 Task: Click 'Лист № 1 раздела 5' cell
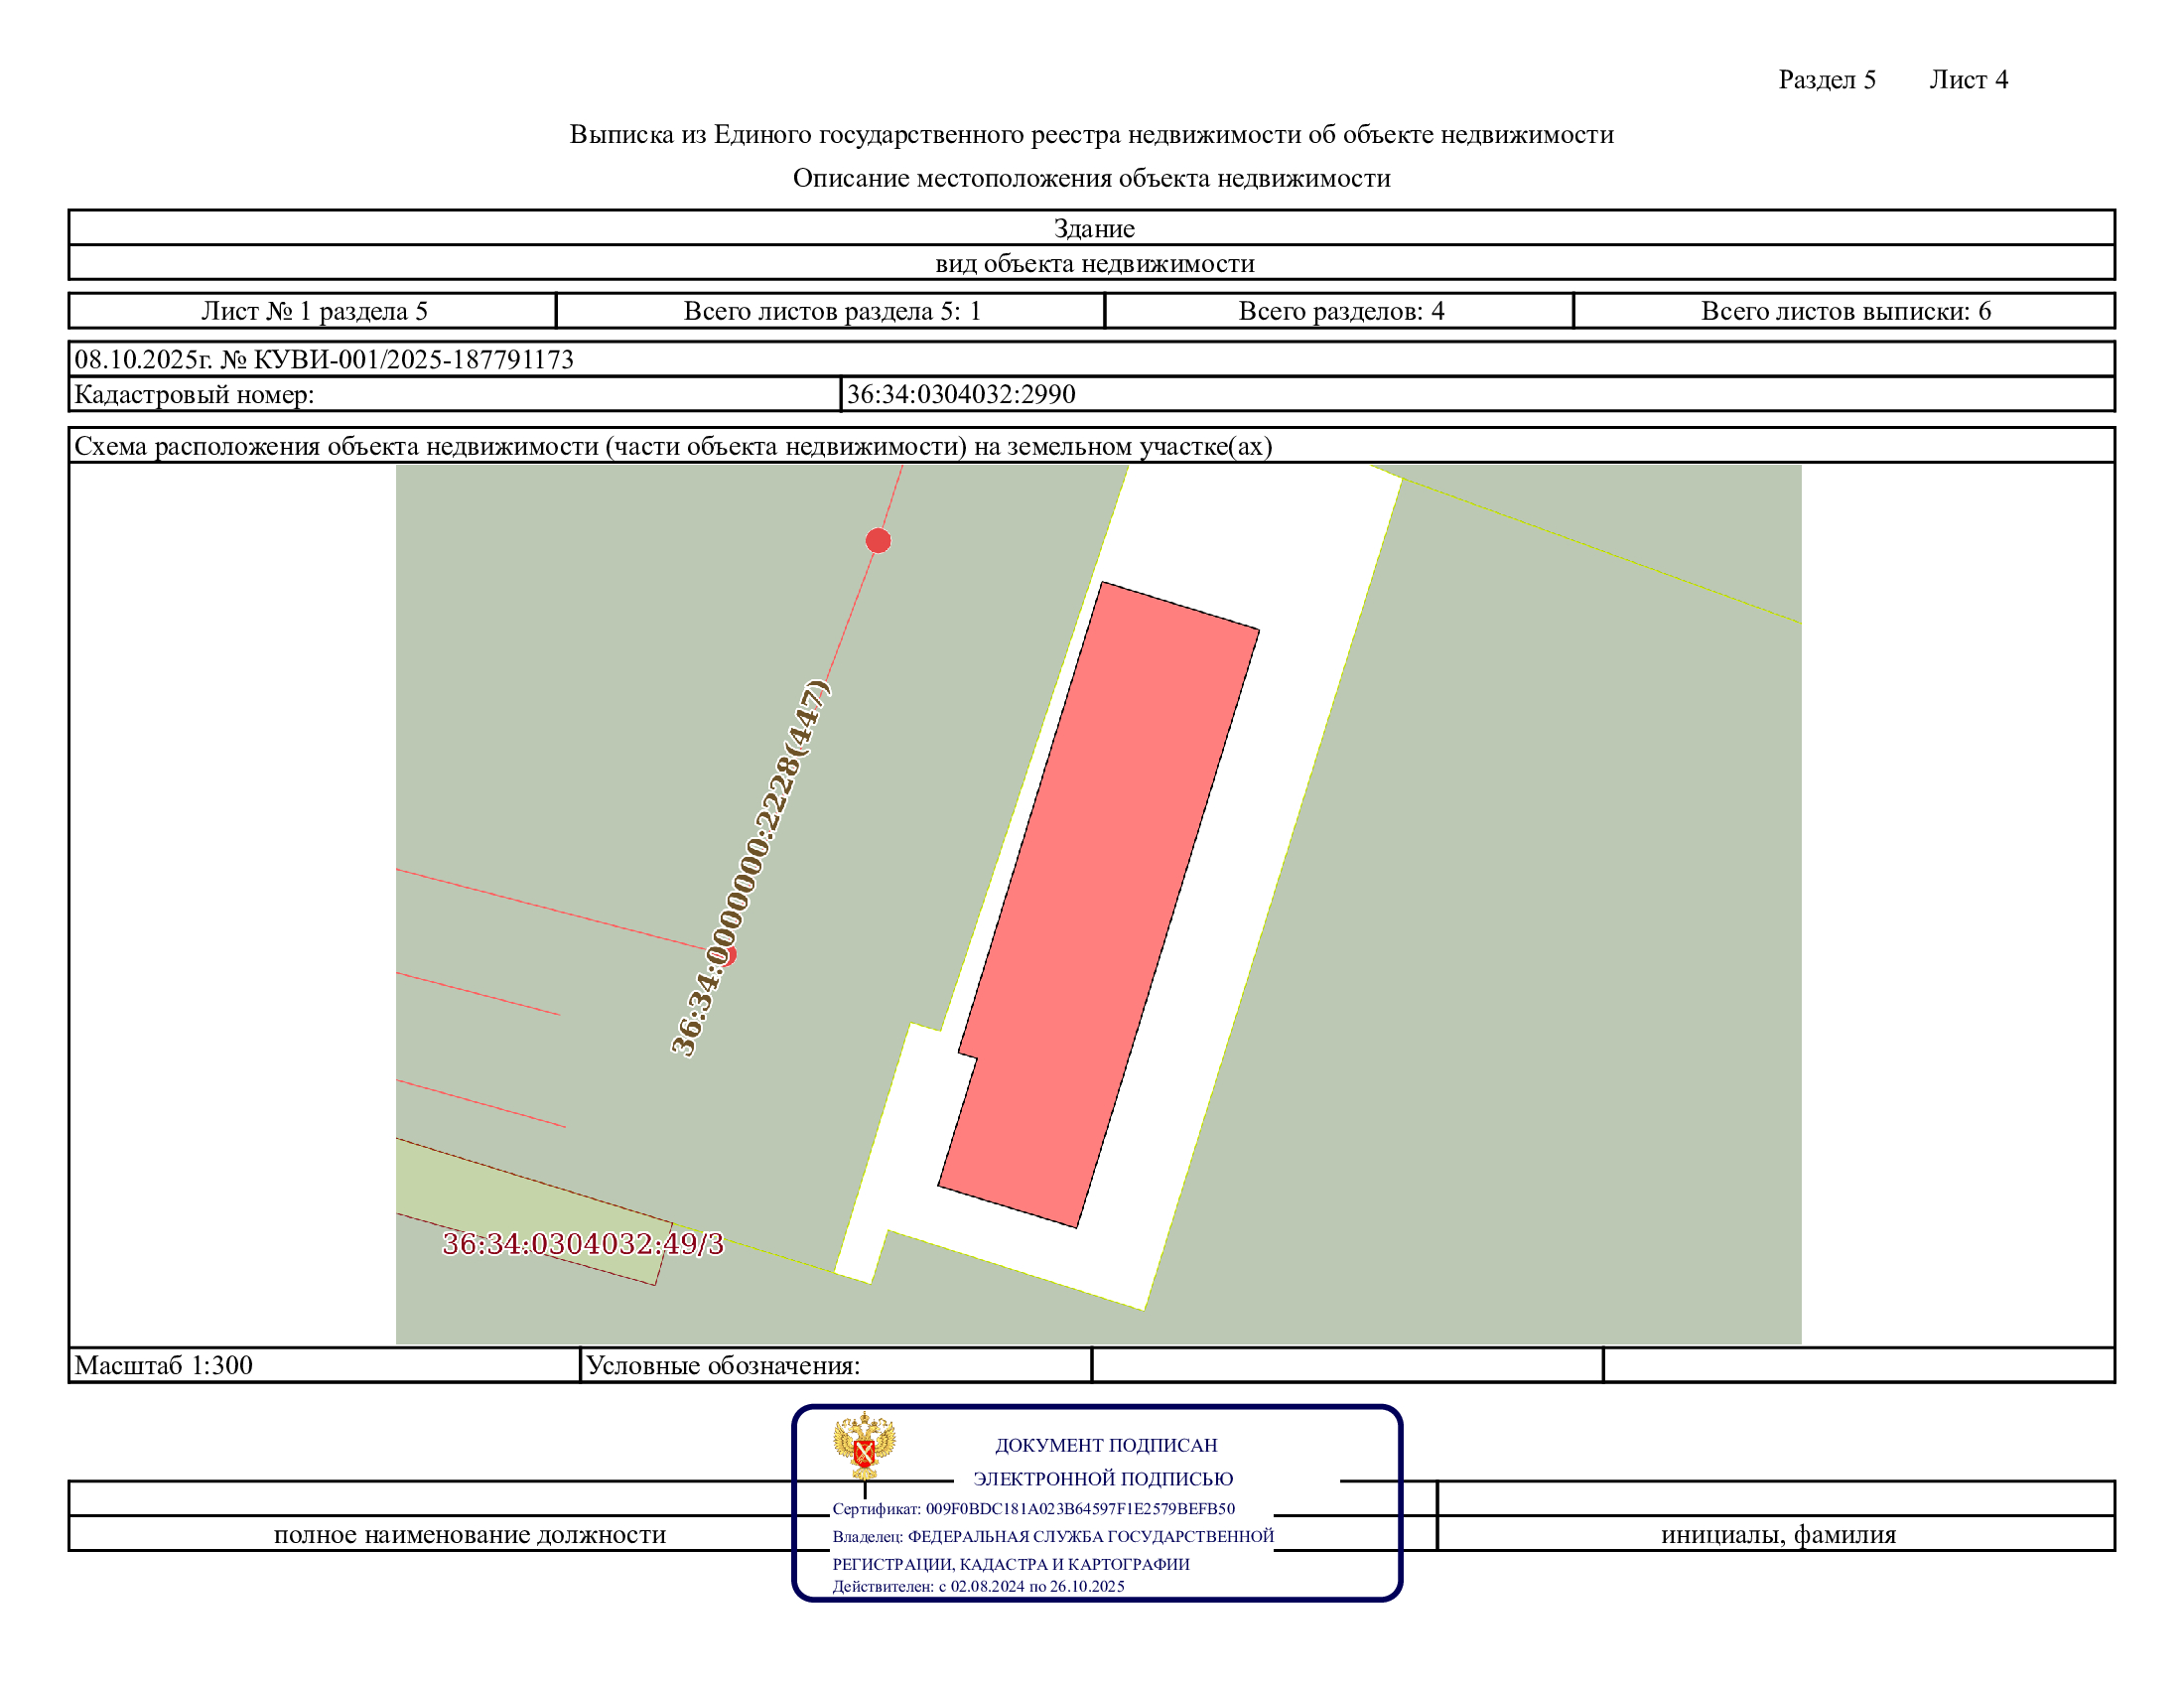point(314,311)
